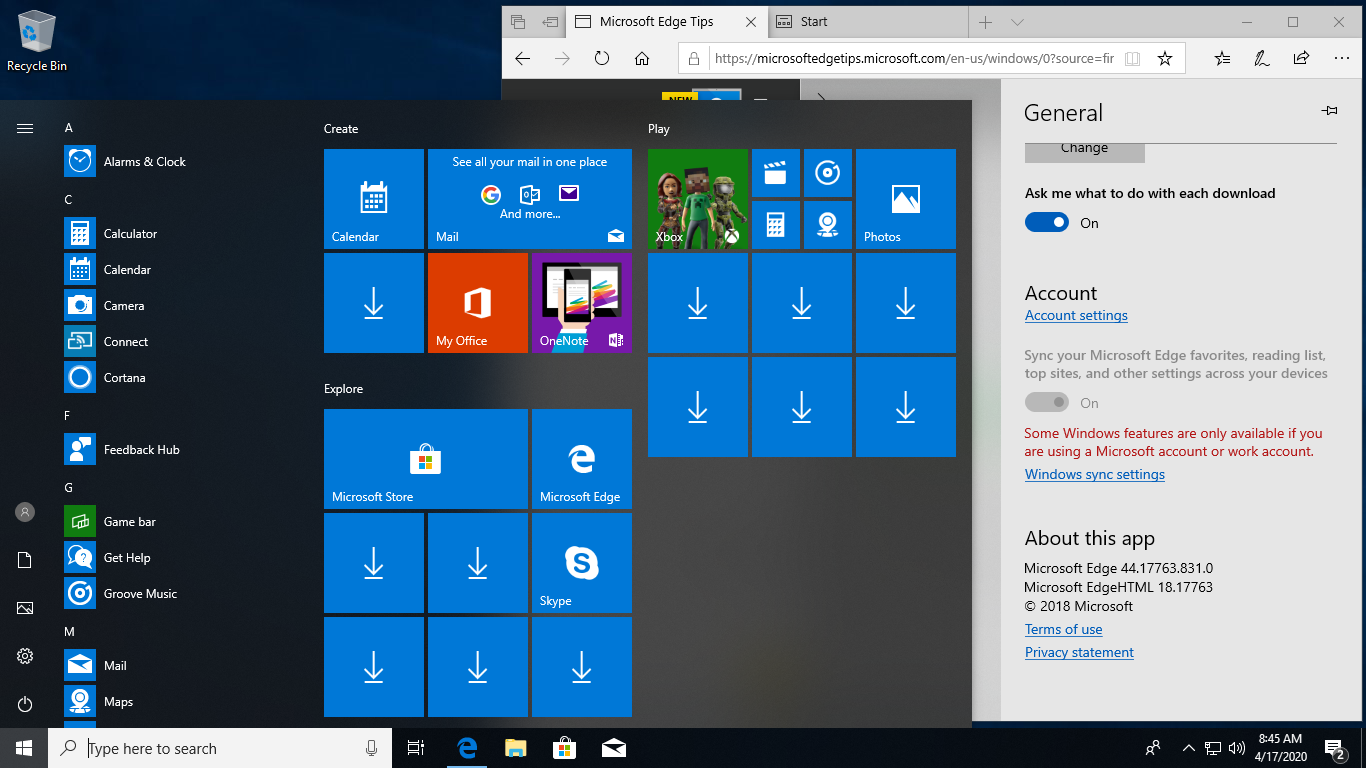Image resolution: width=1366 pixels, height=768 pixels.
Task: Open the small Maps tile in Play
Action: point(828,225)
